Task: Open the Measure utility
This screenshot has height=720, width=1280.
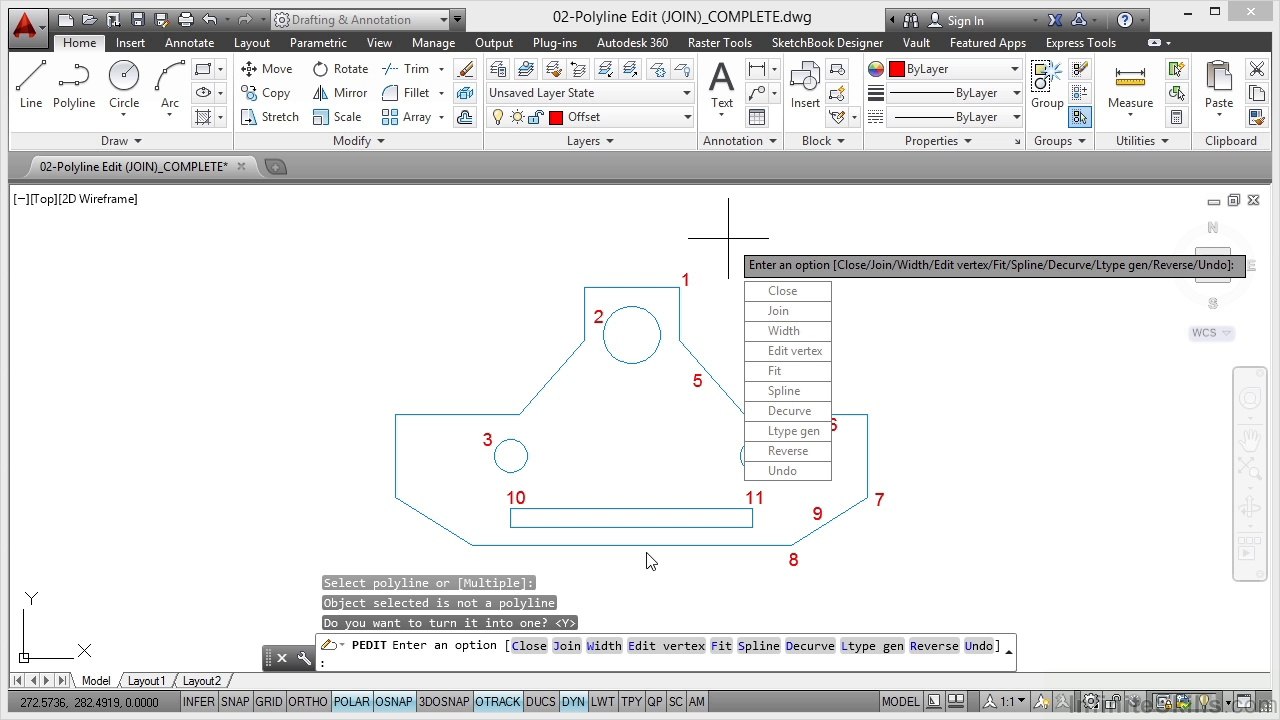Action: [1130, 85]
